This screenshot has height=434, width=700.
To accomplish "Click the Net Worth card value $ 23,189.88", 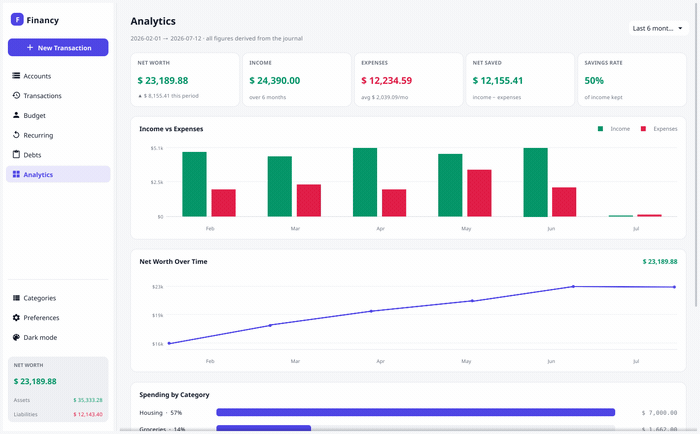I will pos(162,80).
